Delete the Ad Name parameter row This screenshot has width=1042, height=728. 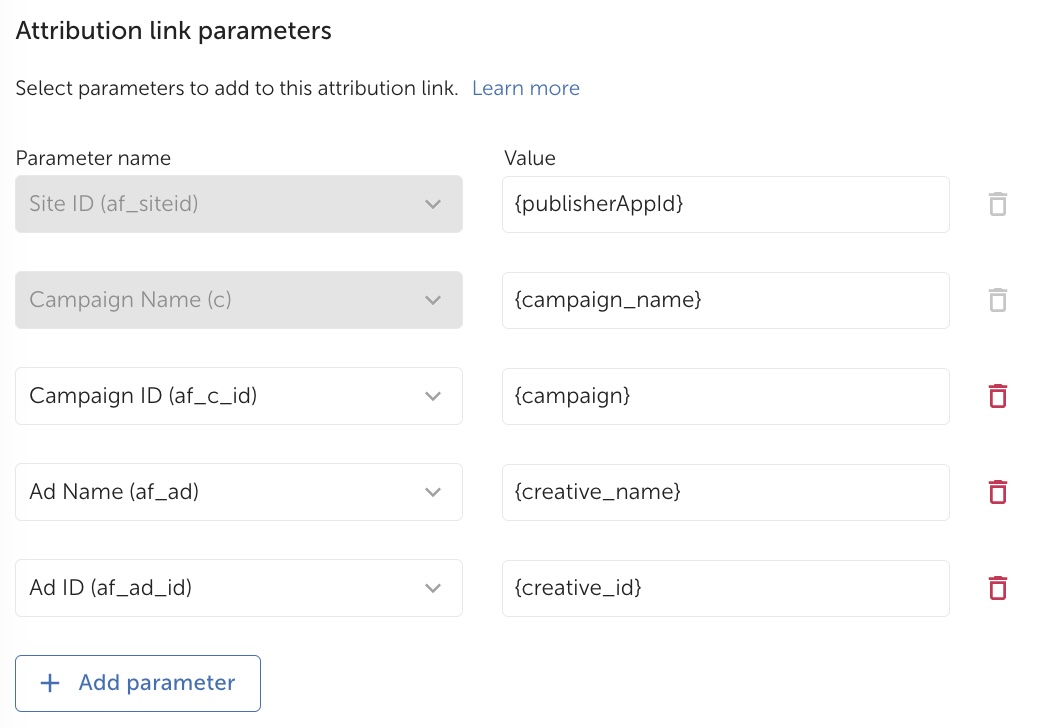click(997, 492)
